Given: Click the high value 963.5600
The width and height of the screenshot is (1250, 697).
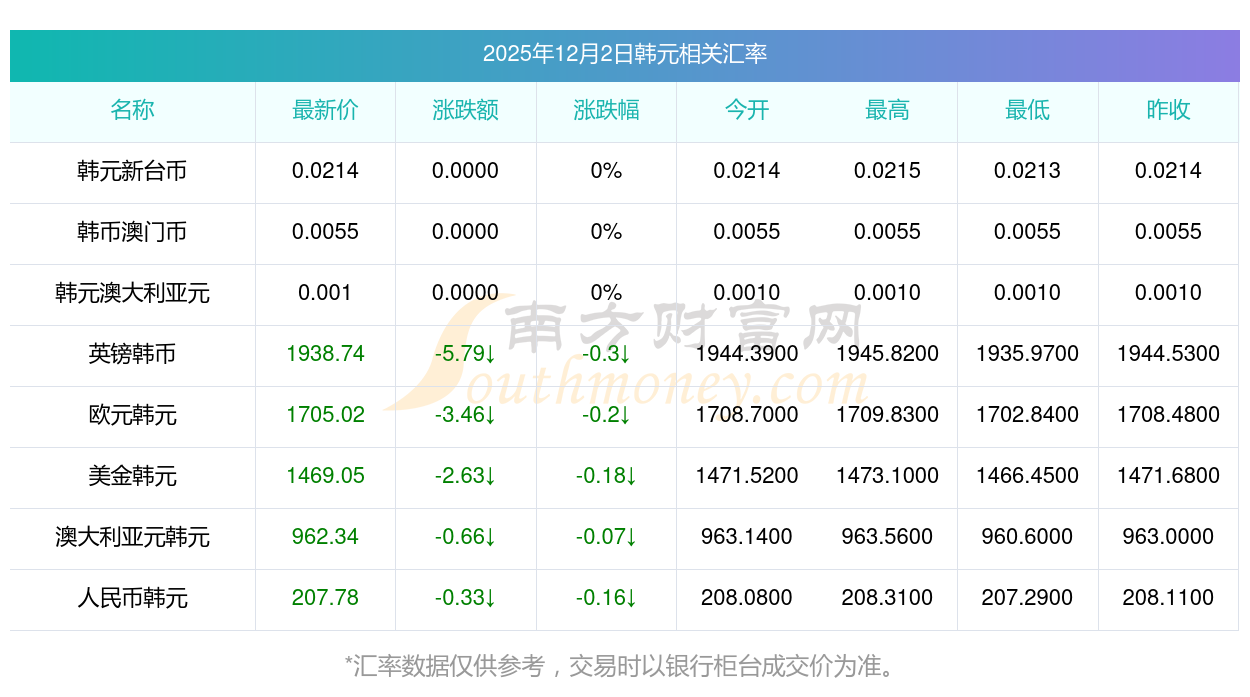Looking at the screenshot, I should [887, 537].
